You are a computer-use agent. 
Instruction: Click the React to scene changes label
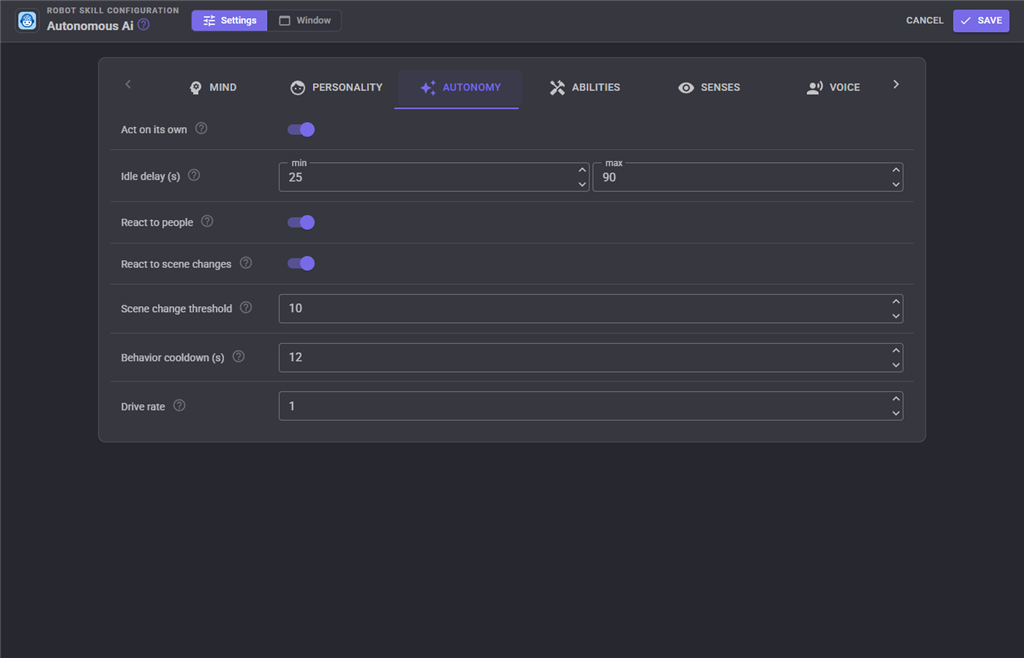(176, 264)
